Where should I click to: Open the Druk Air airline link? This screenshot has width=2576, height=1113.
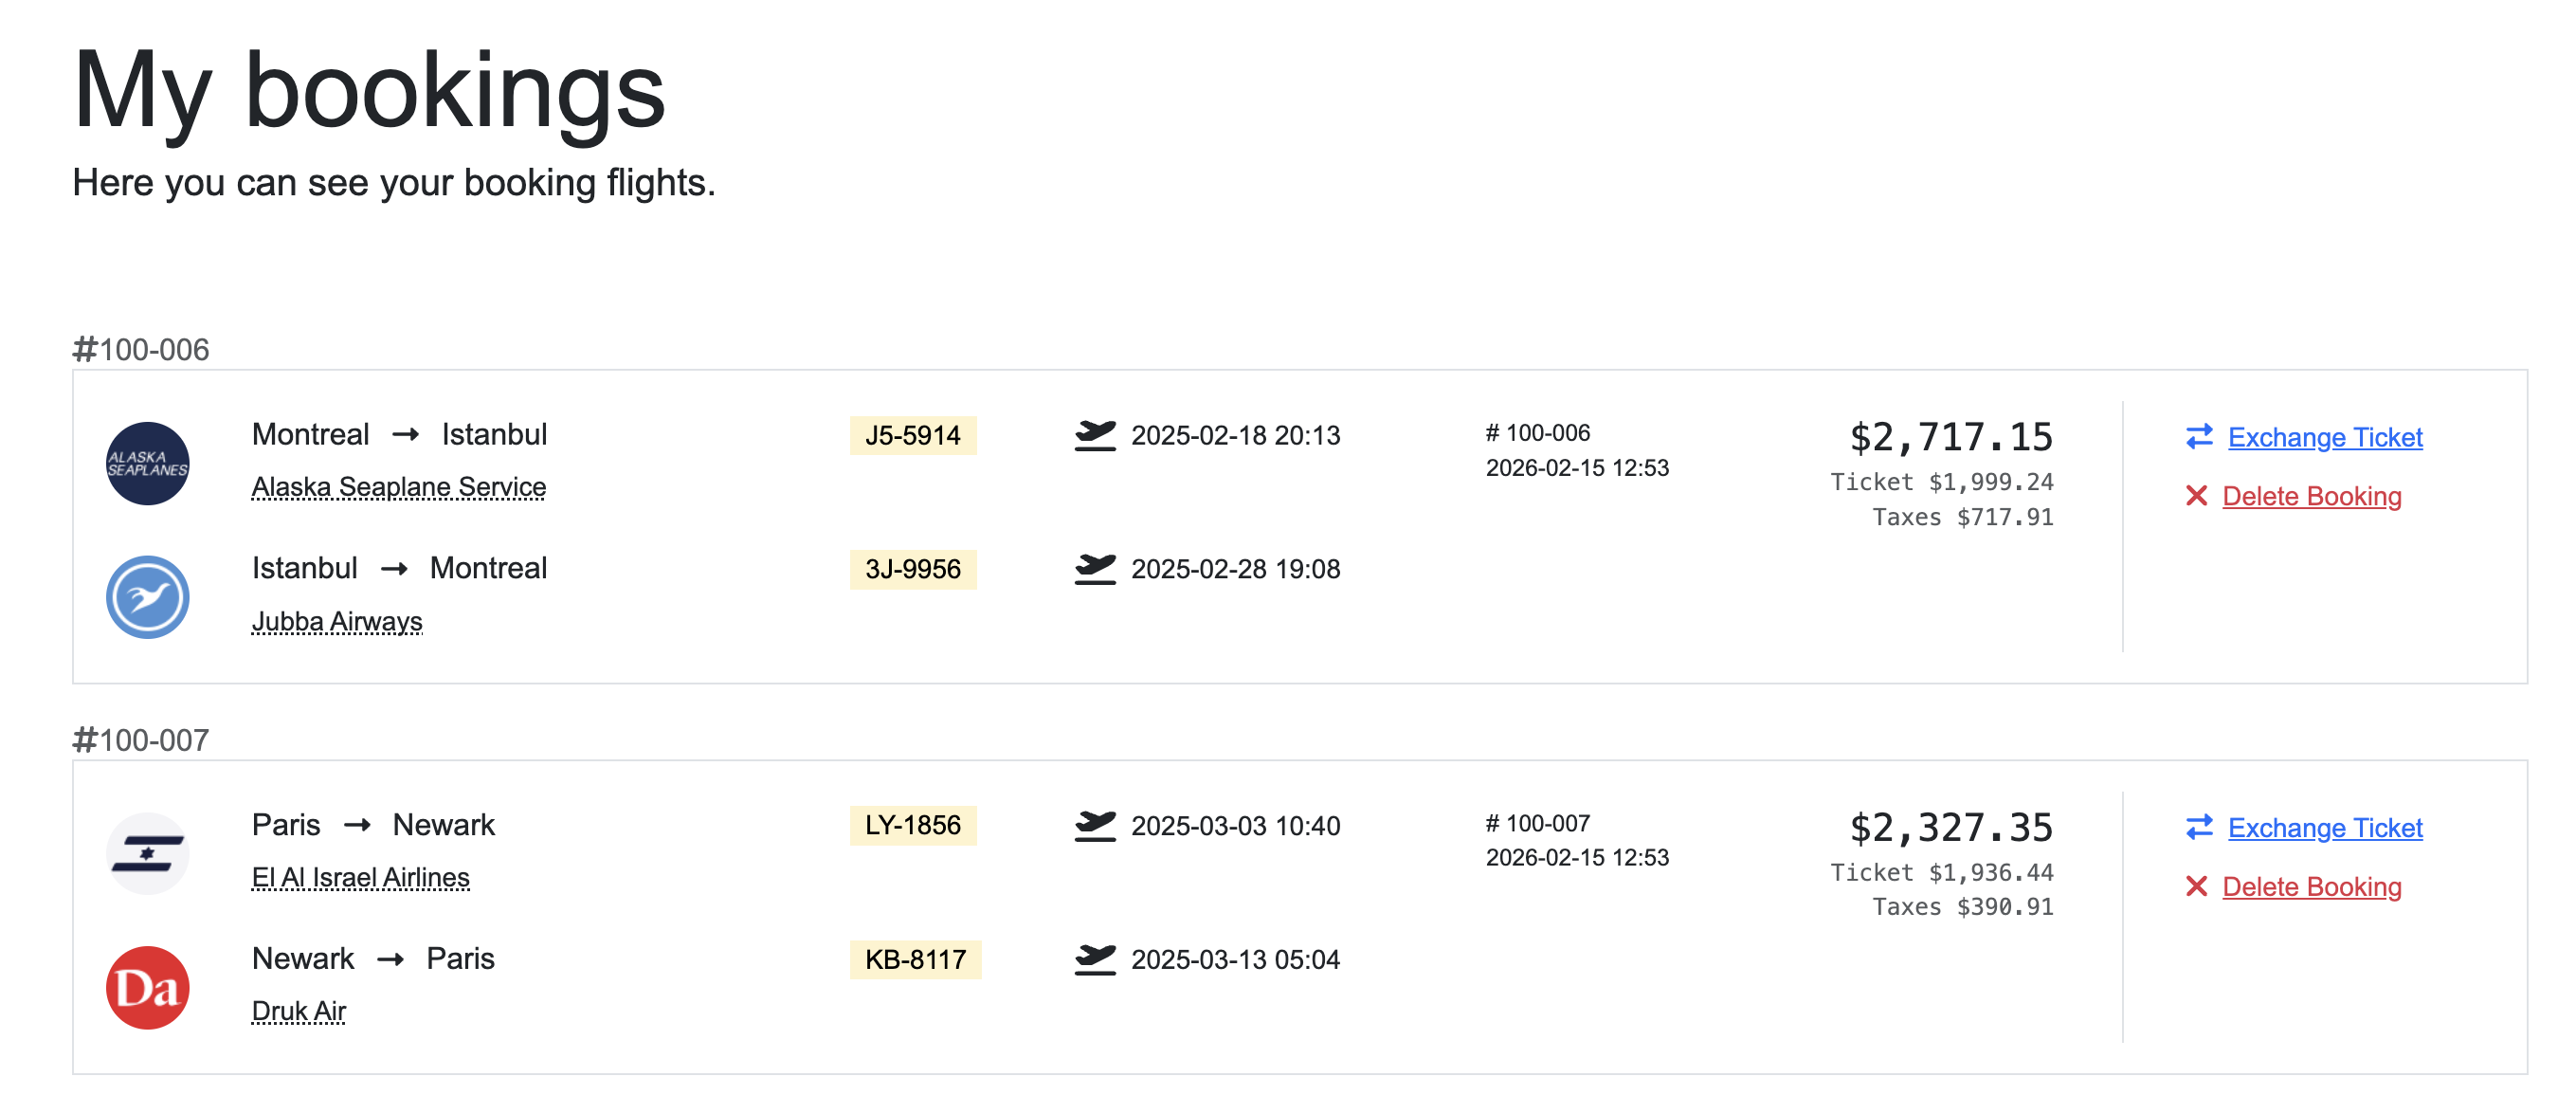click(298, 1011)
